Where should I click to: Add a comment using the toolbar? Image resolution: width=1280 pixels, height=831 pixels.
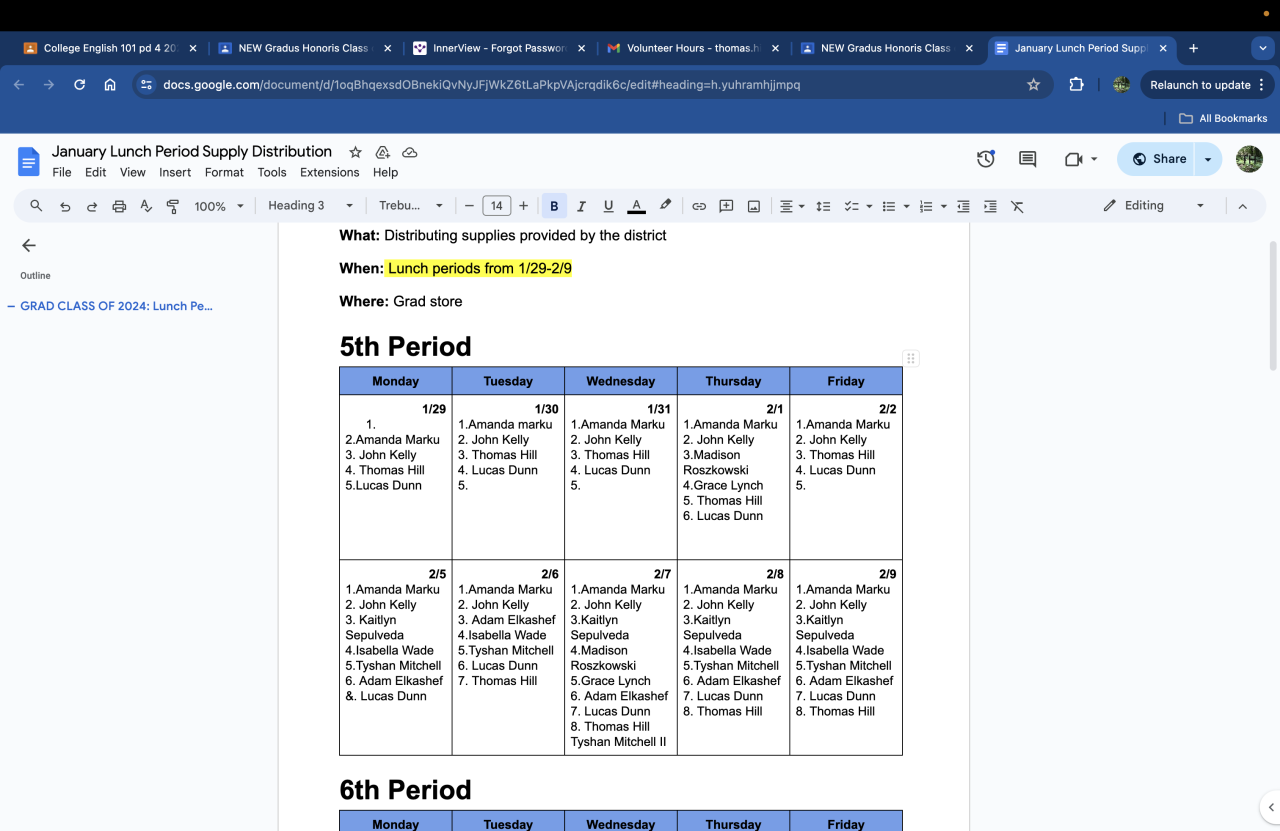tap(727, 206)
